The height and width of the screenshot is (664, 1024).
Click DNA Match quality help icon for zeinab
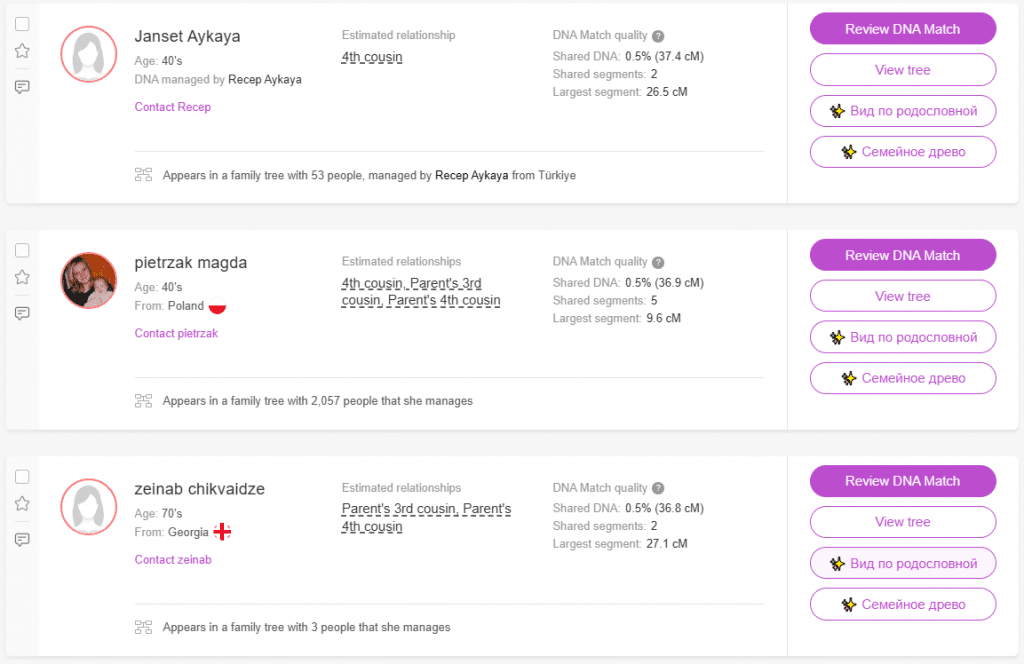(x=658, y=488)
